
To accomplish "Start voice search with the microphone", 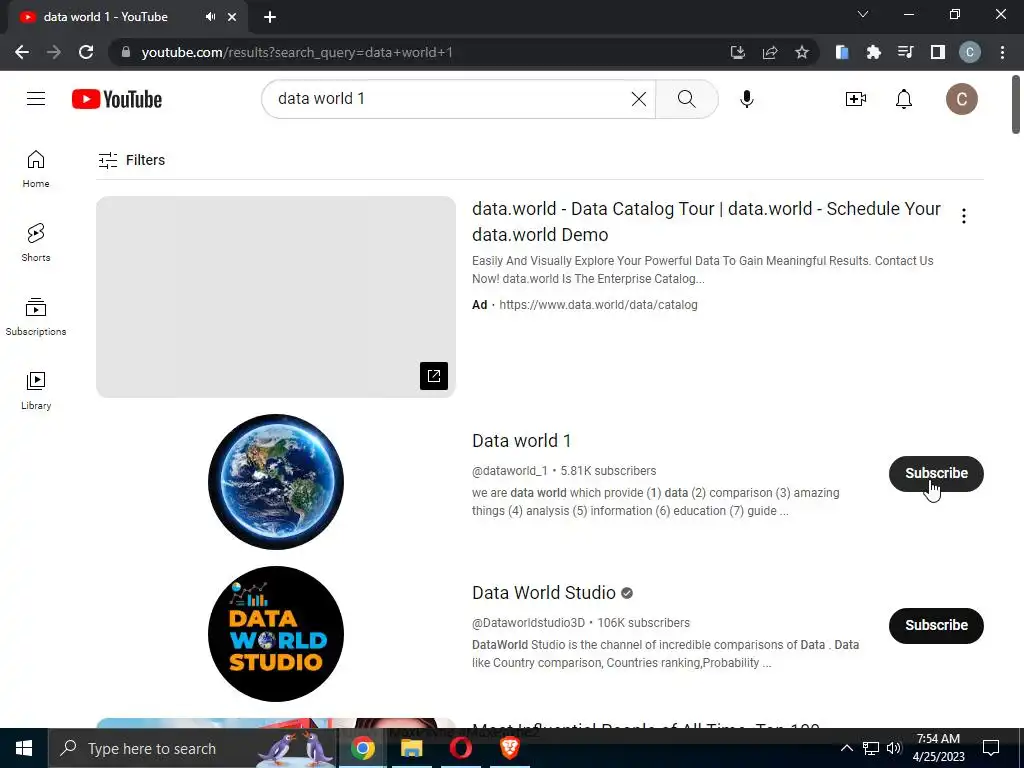I will click(x=746, y=99).
